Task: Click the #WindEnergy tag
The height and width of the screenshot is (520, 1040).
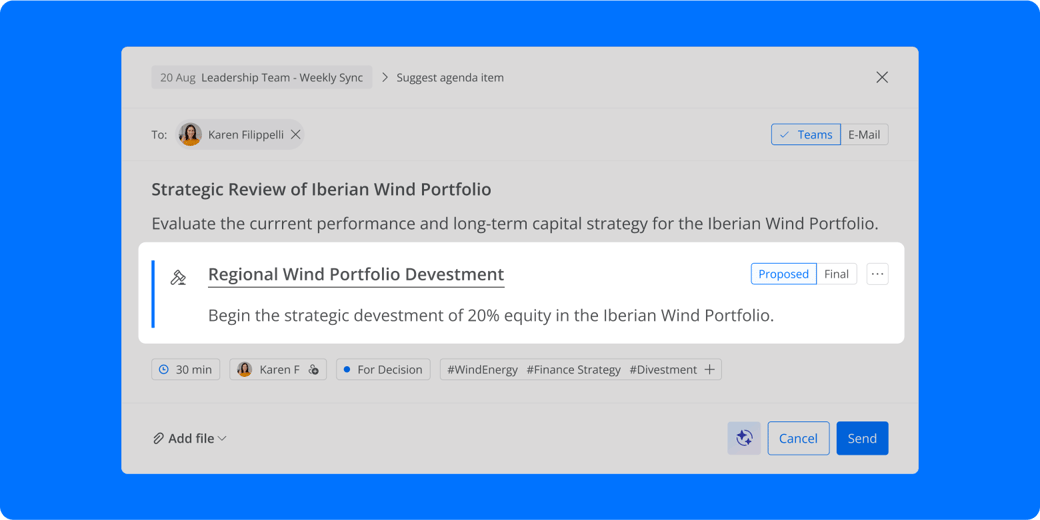Action: 482,369
